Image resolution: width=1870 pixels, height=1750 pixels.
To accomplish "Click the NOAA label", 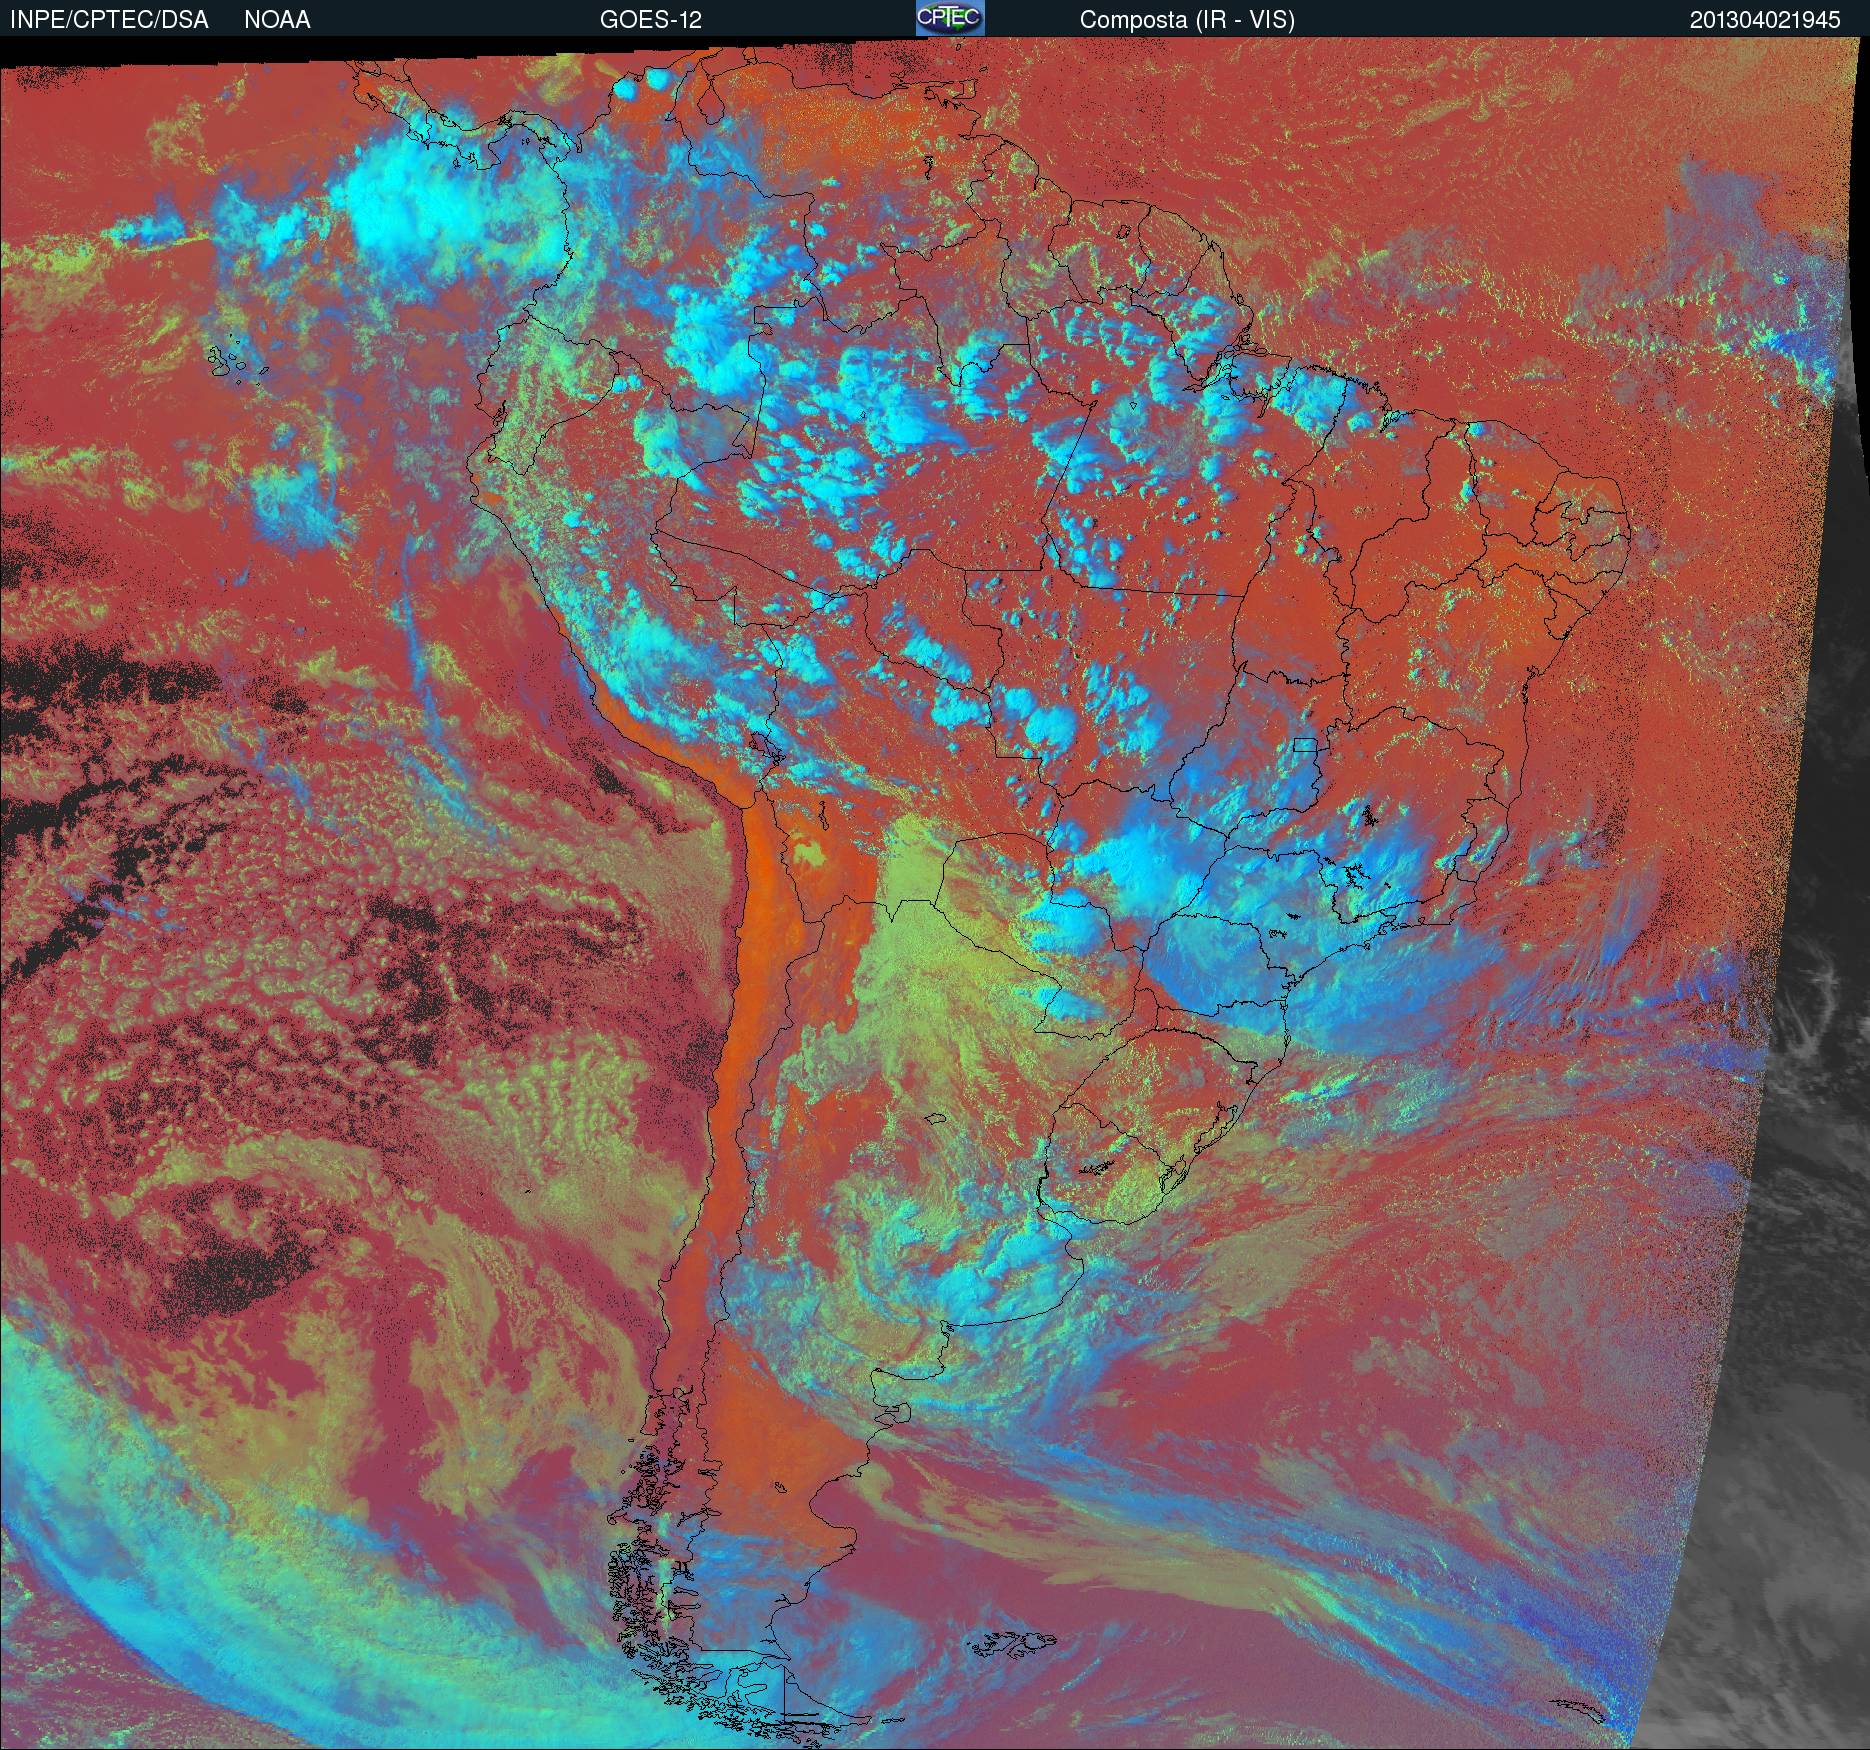I will [x=277, y=20].
